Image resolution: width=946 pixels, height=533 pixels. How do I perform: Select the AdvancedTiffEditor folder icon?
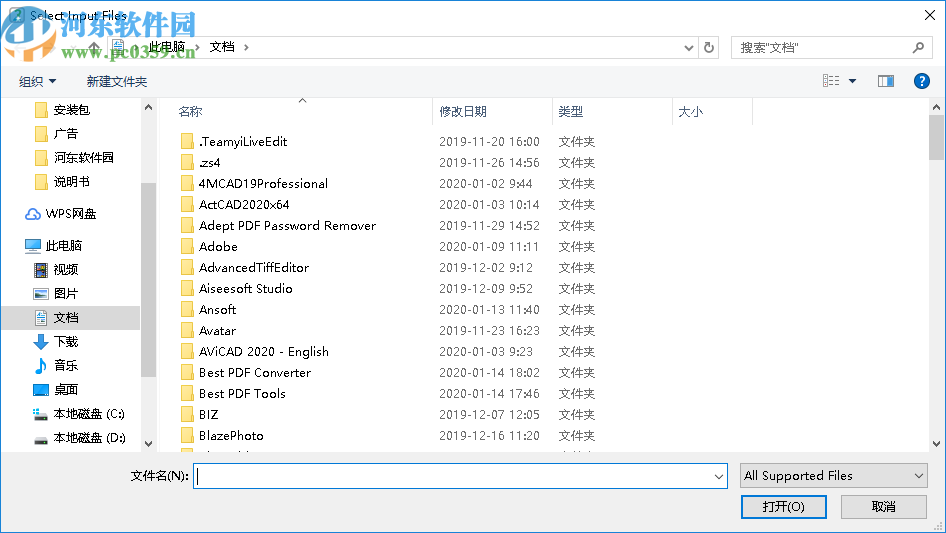pyautogui.click(x=188, y=267)
